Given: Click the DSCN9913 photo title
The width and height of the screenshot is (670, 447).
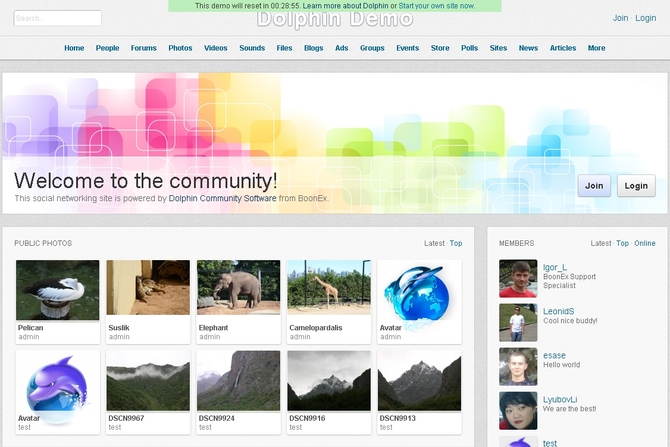Looking at the screenshot, I should 397,418.
